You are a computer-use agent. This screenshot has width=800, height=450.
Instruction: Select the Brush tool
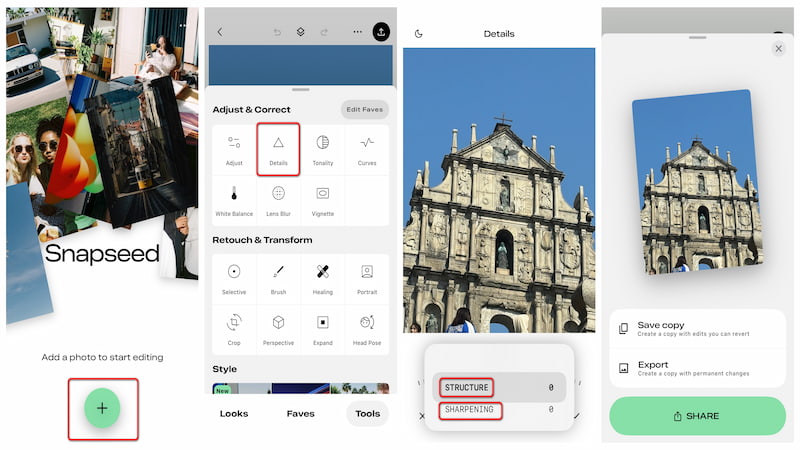click(x=278, y=279)
